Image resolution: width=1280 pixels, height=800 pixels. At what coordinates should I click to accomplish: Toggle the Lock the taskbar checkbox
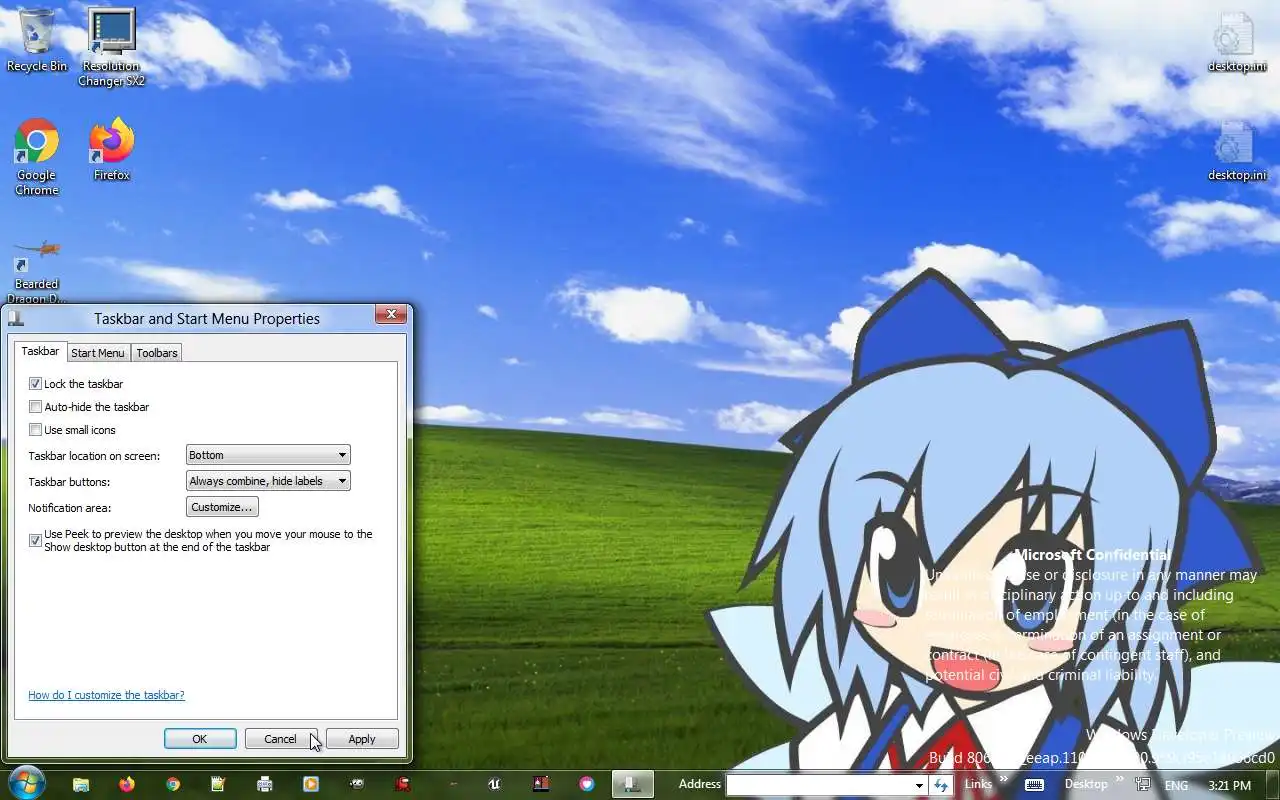click(36, 384)
